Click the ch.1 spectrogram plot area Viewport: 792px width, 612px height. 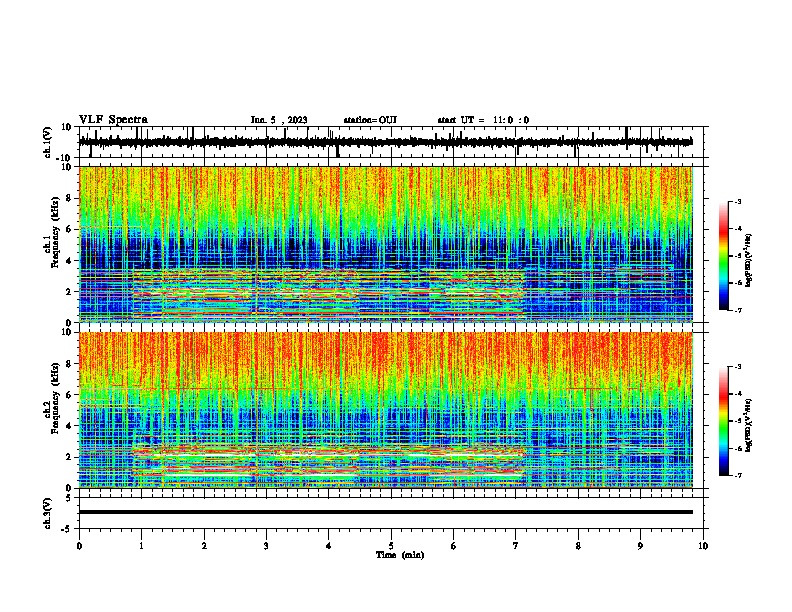pos(386,244)
